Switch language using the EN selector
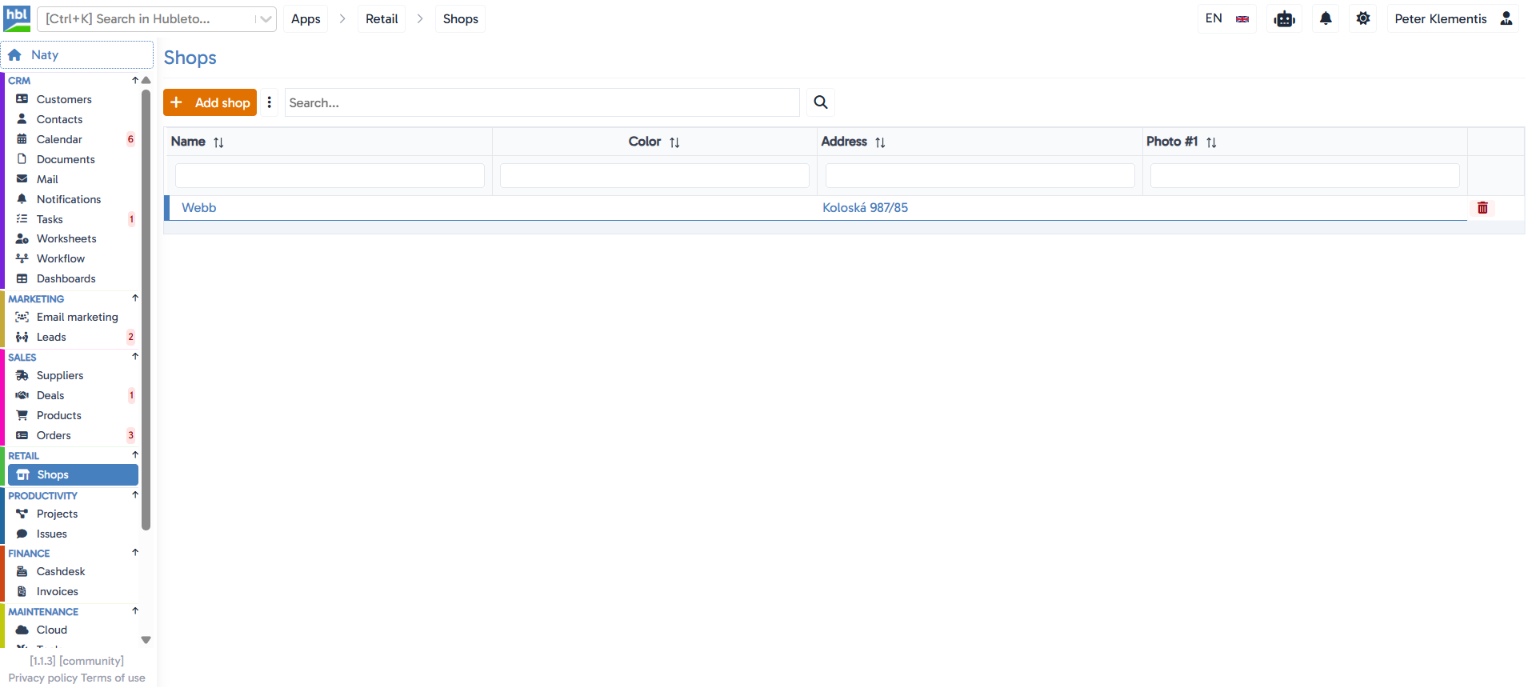 (1227, 19)
